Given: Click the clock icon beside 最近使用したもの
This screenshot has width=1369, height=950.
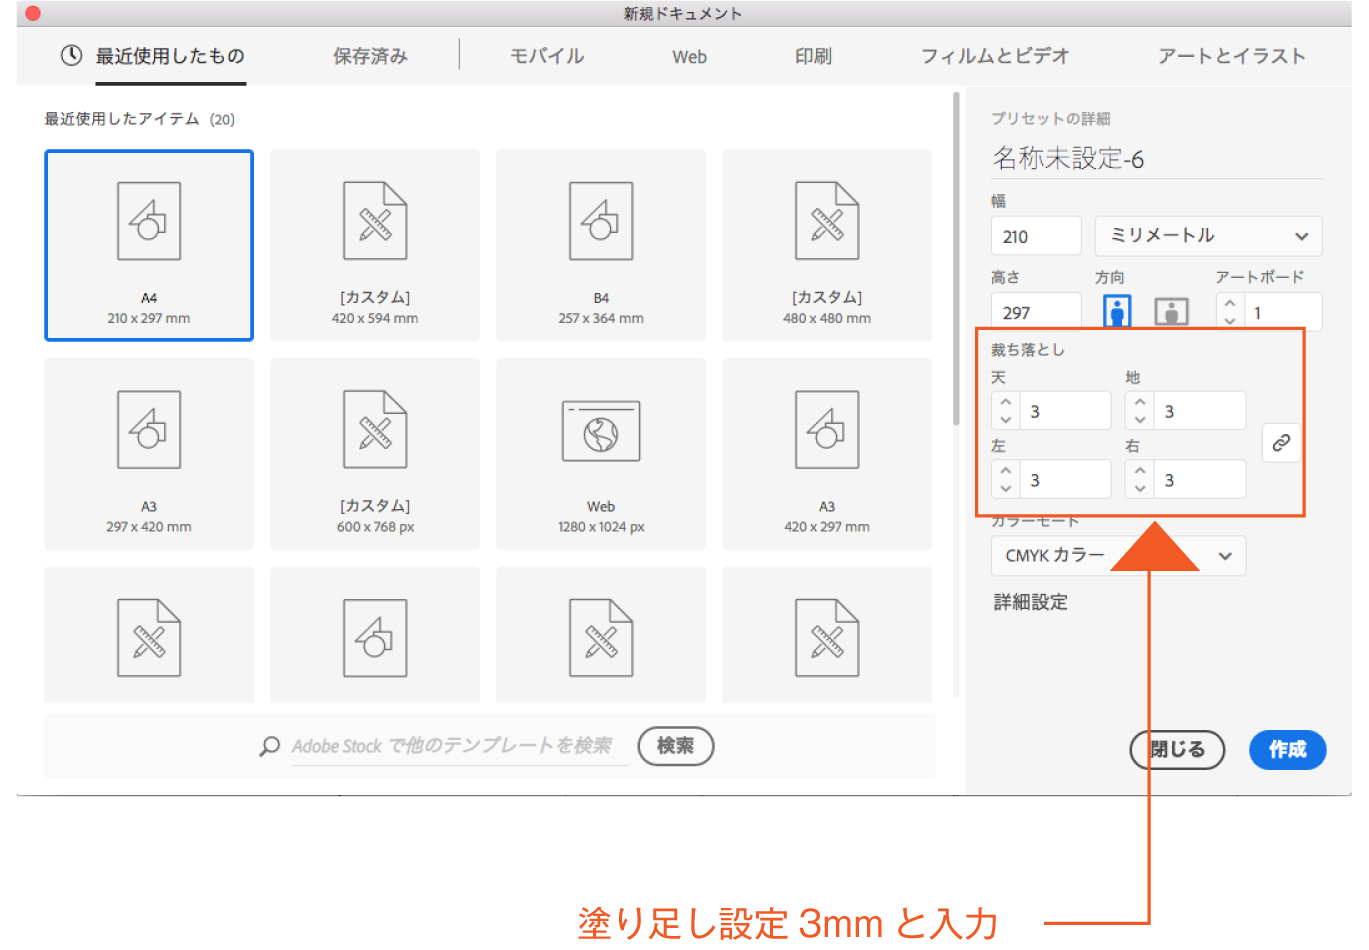Looking at the screenshot, I should (x=71, y=56).
